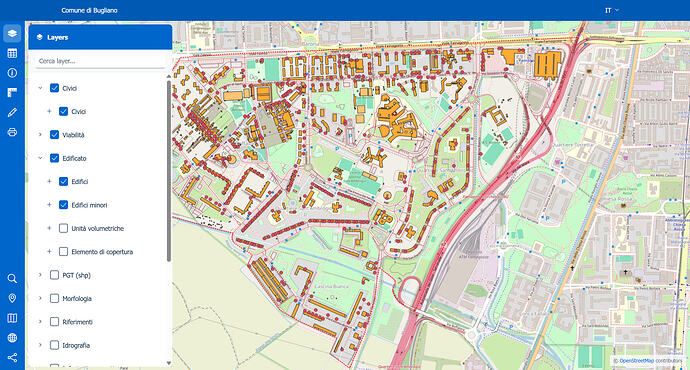Image resolution: width=690 pixels, height=370 pixels.
Task: Expand the Viabilità group chevron
Action: (40, 135)
